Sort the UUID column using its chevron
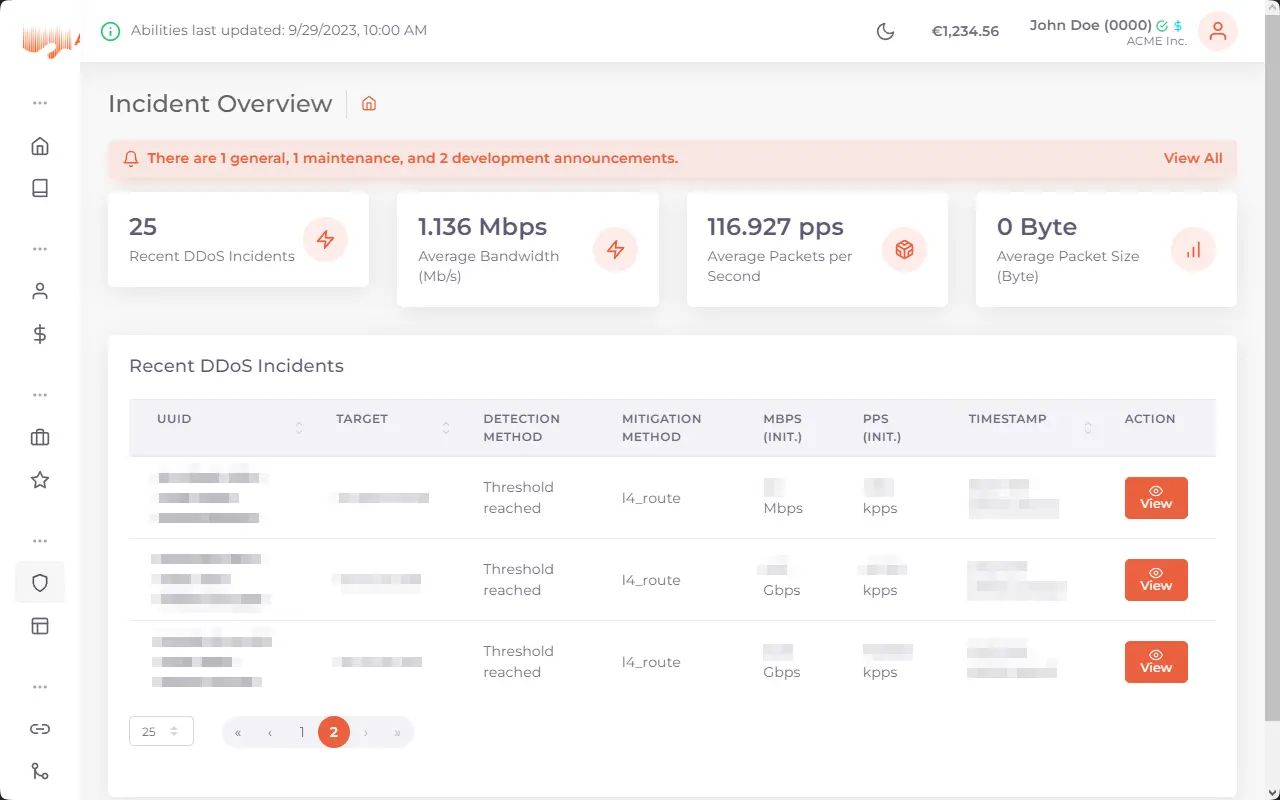 (x=299, y=427)
